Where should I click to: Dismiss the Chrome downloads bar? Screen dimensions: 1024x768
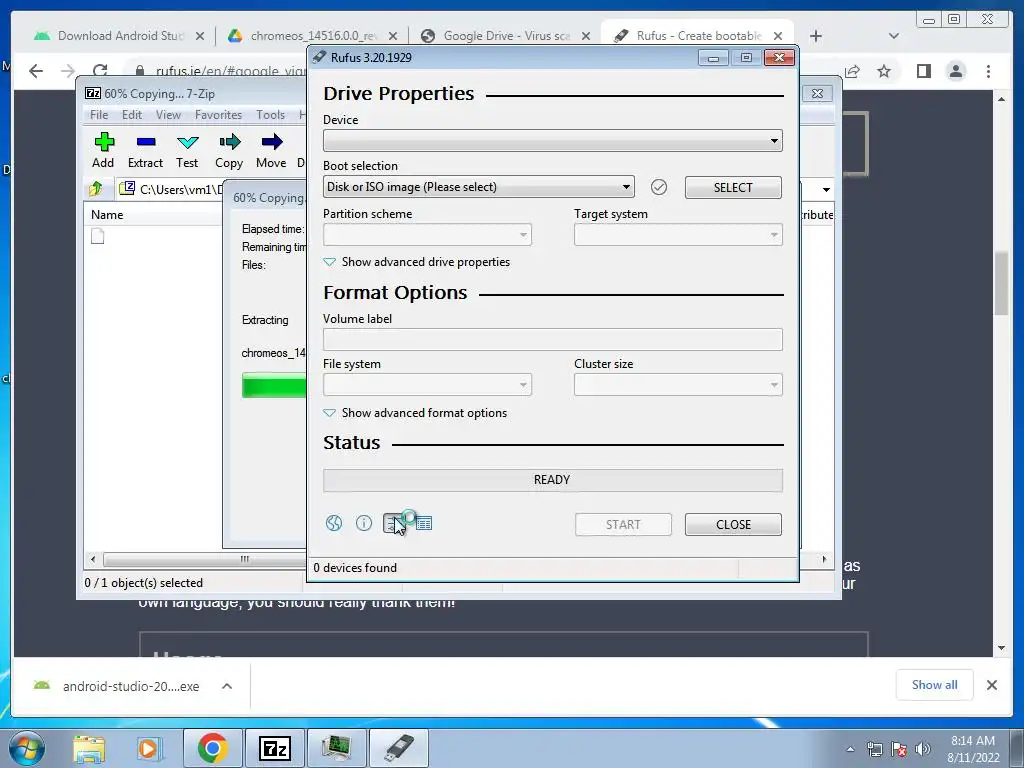point(991,684)
